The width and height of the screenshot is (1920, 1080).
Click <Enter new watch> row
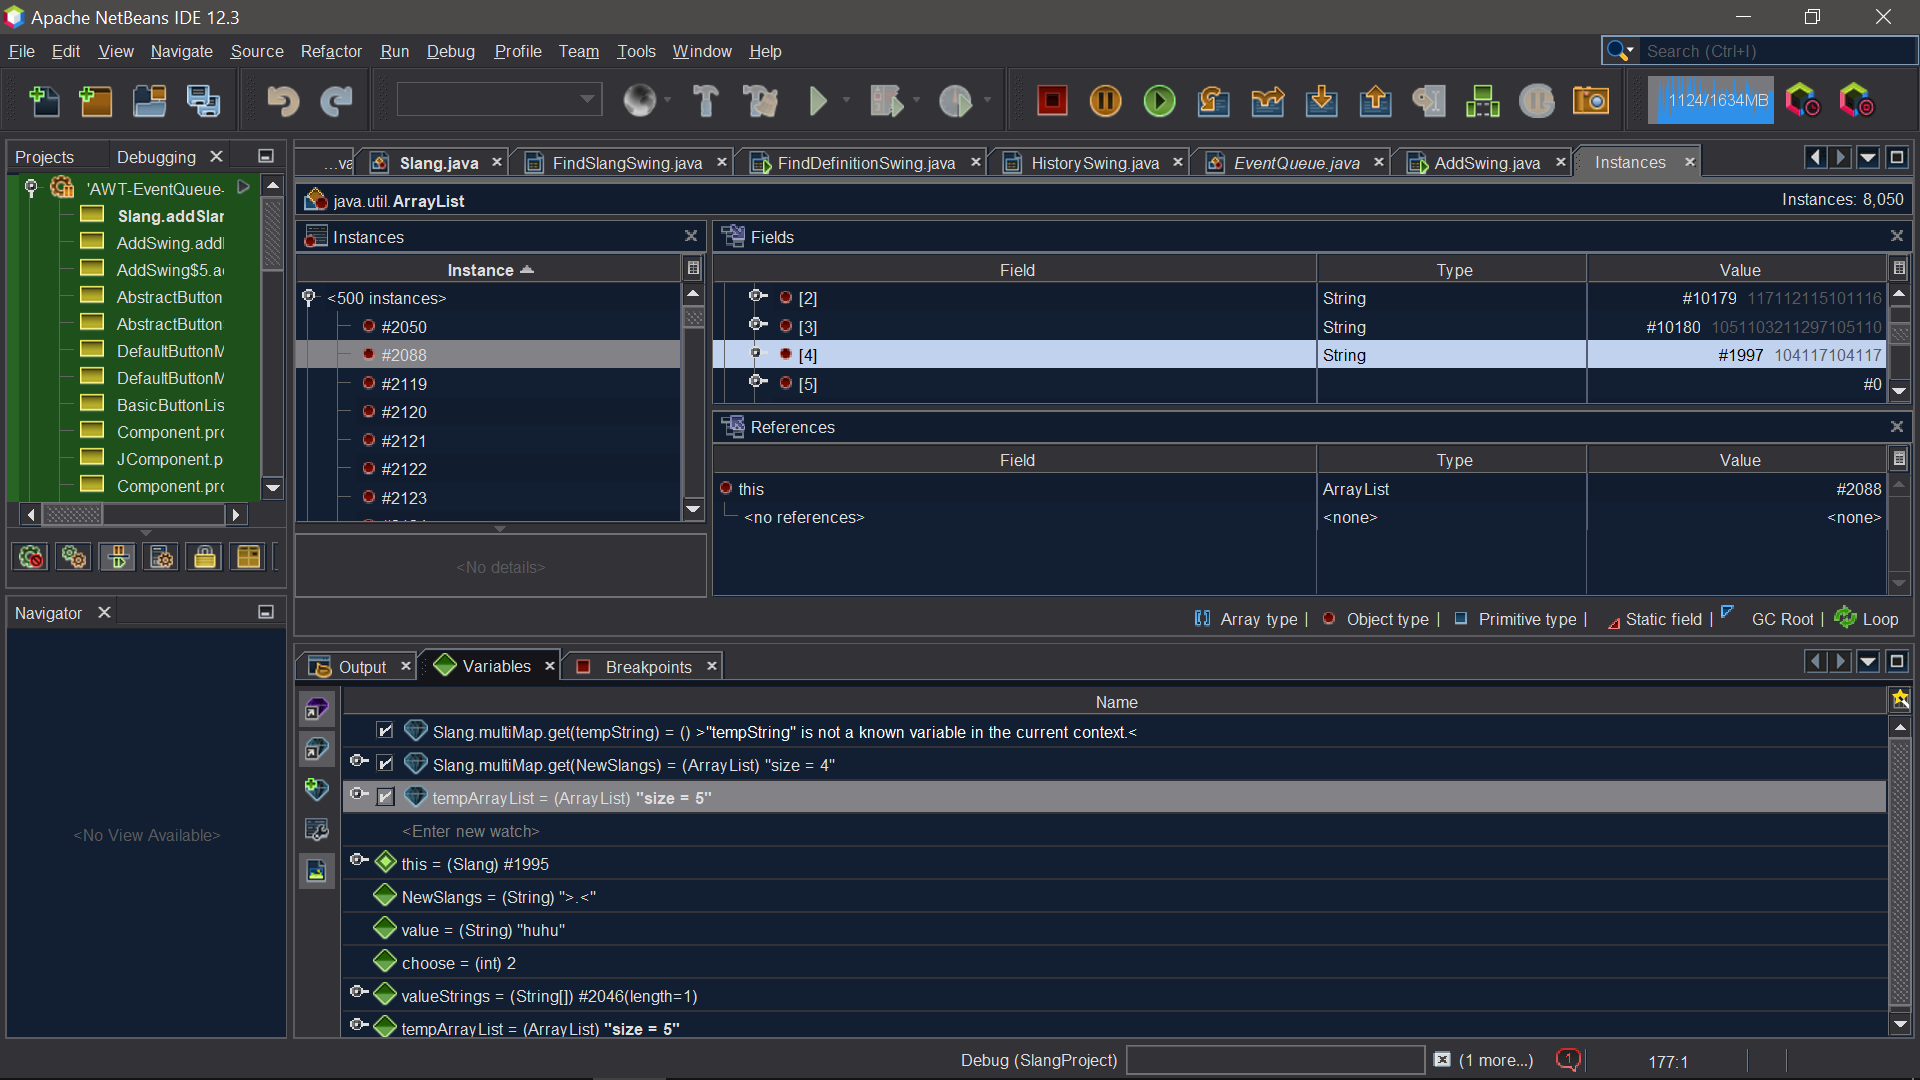pyautogui.click(x=471, y=831)
